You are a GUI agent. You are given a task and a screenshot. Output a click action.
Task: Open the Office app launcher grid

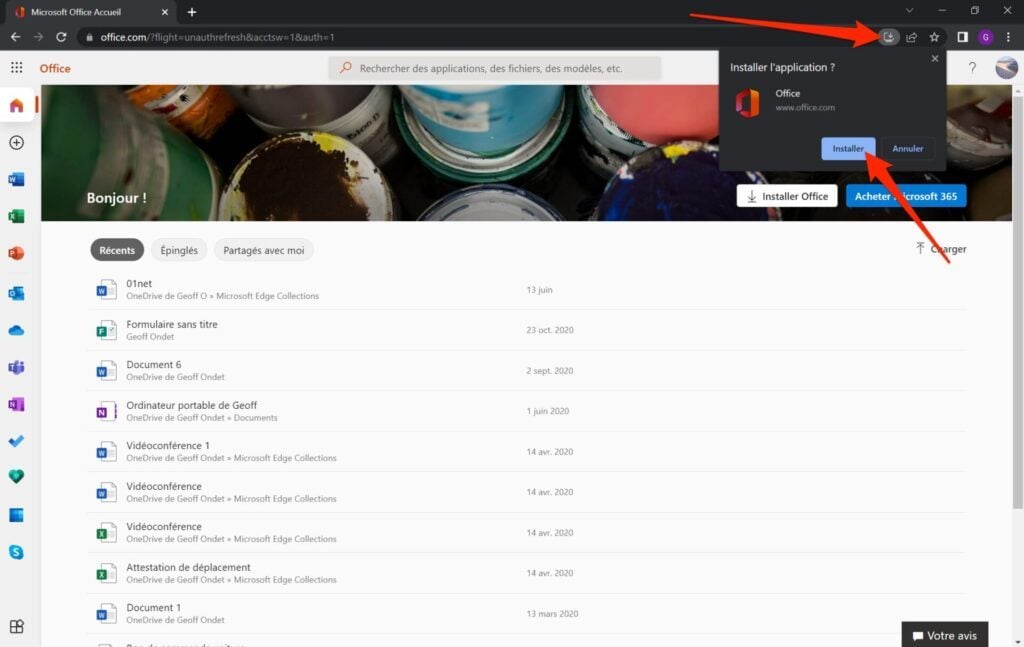(x=16, y=67)
